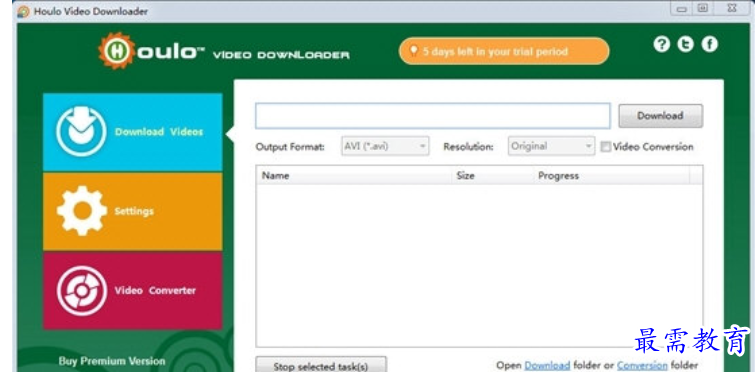The width and height of the screenshot is (756, 372).
Task: Click the Download Videos arrow icon
Action: (x=81, y=132)
